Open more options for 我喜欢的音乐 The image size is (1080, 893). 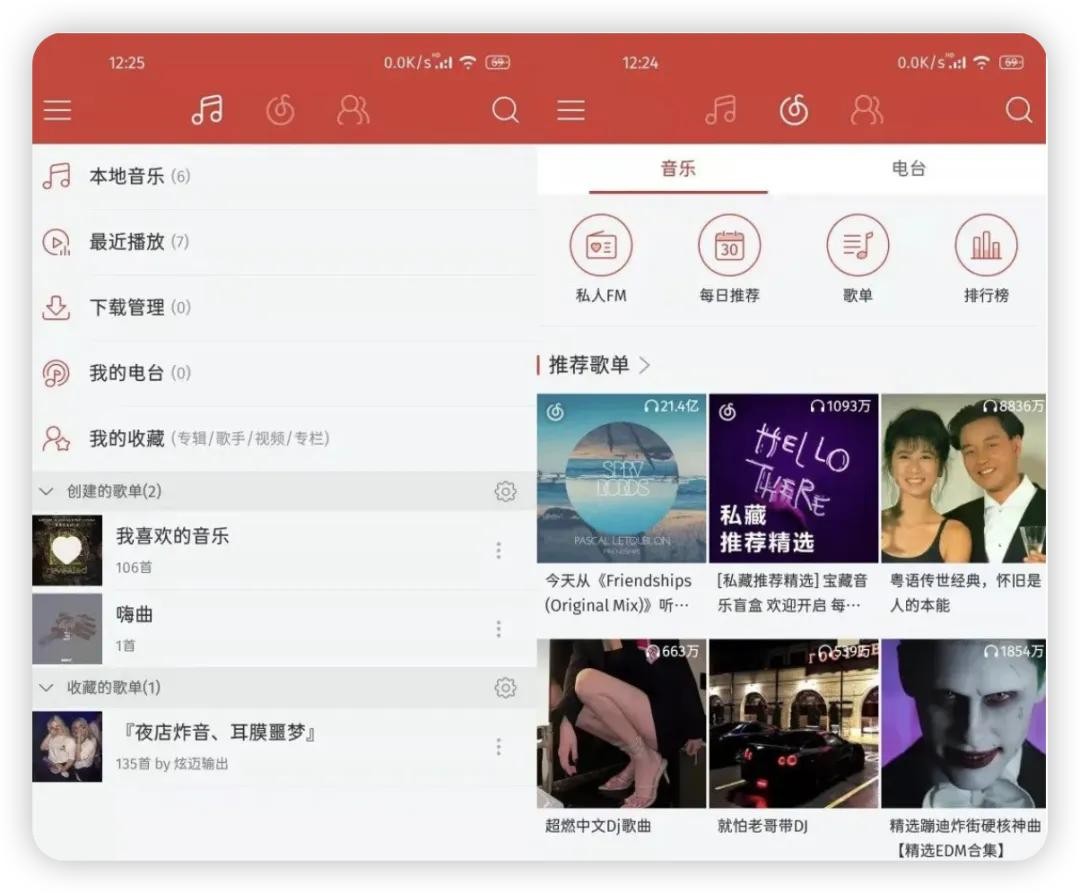pos(498,550)
